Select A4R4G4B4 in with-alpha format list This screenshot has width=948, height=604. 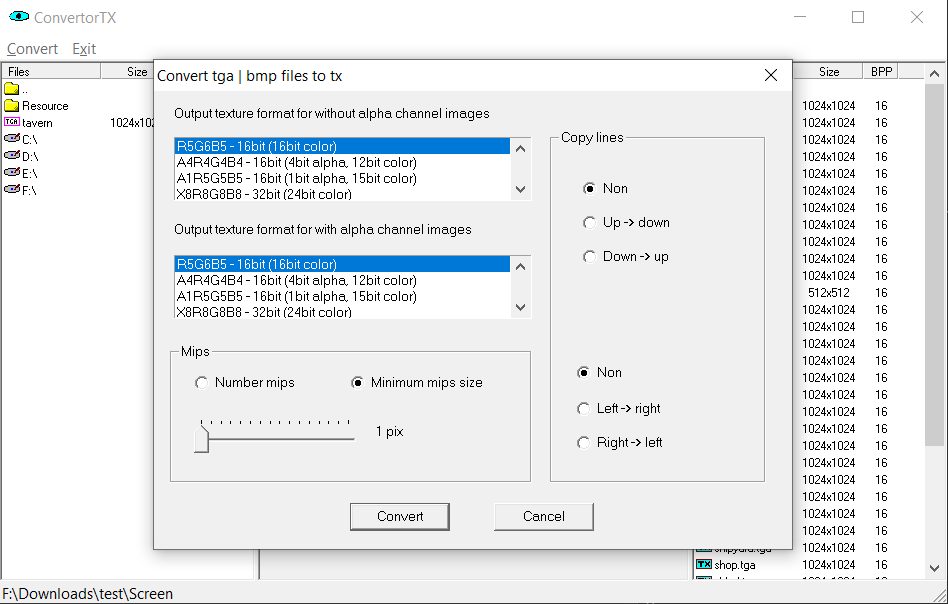coord(296,280)
